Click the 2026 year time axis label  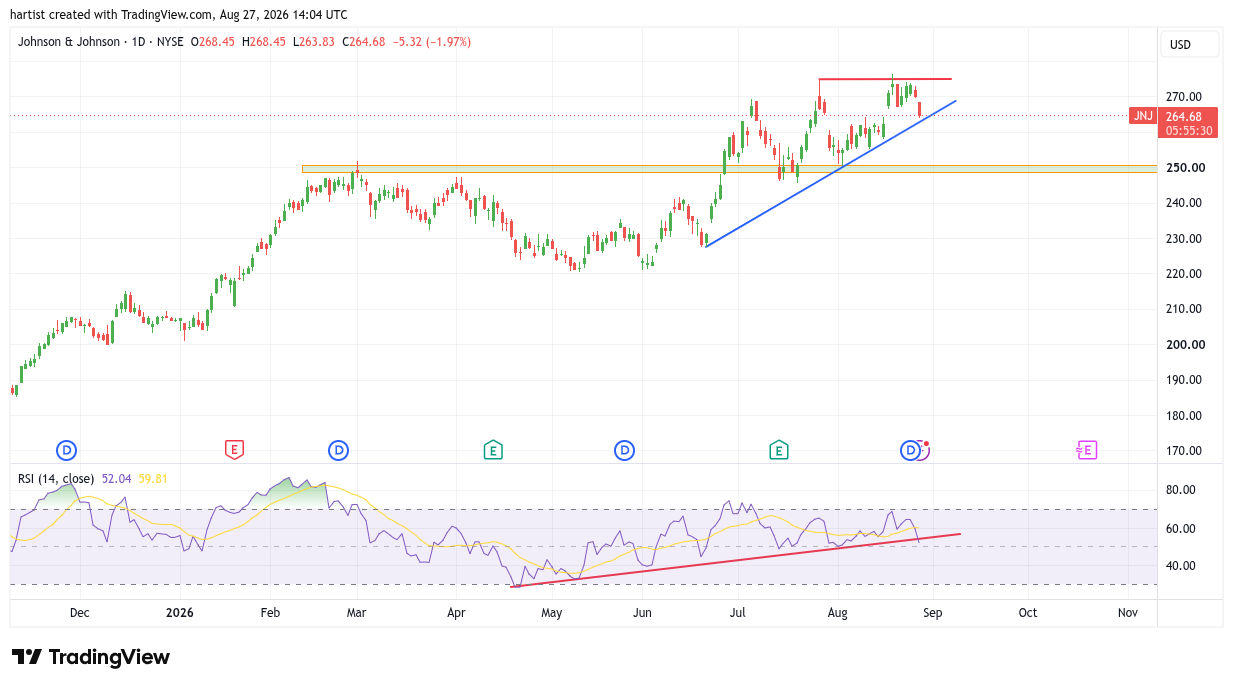click(179, 613)
